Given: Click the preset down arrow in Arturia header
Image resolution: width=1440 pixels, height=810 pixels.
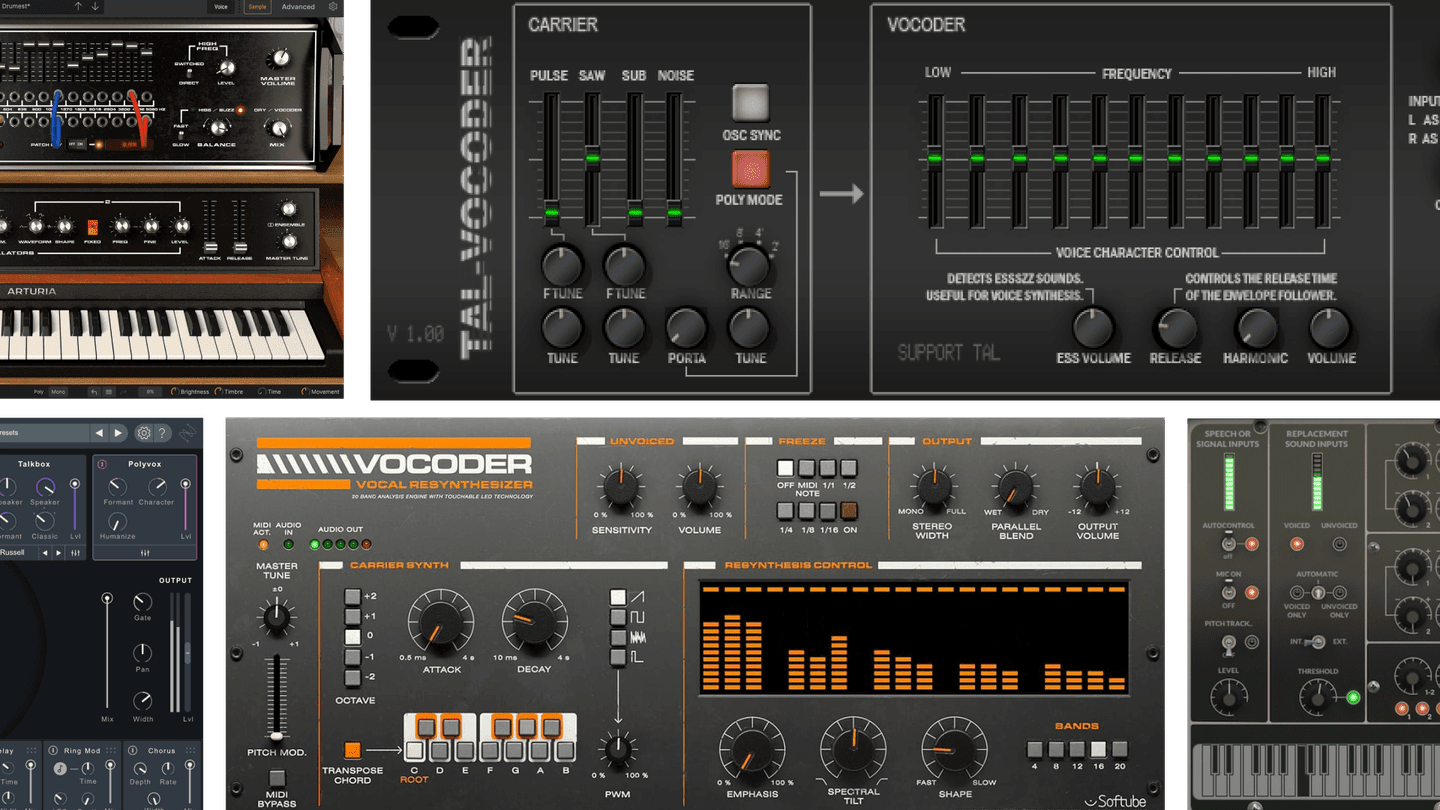Looking at the screenshot, I should pyautogui.click(x=96, y=6).
